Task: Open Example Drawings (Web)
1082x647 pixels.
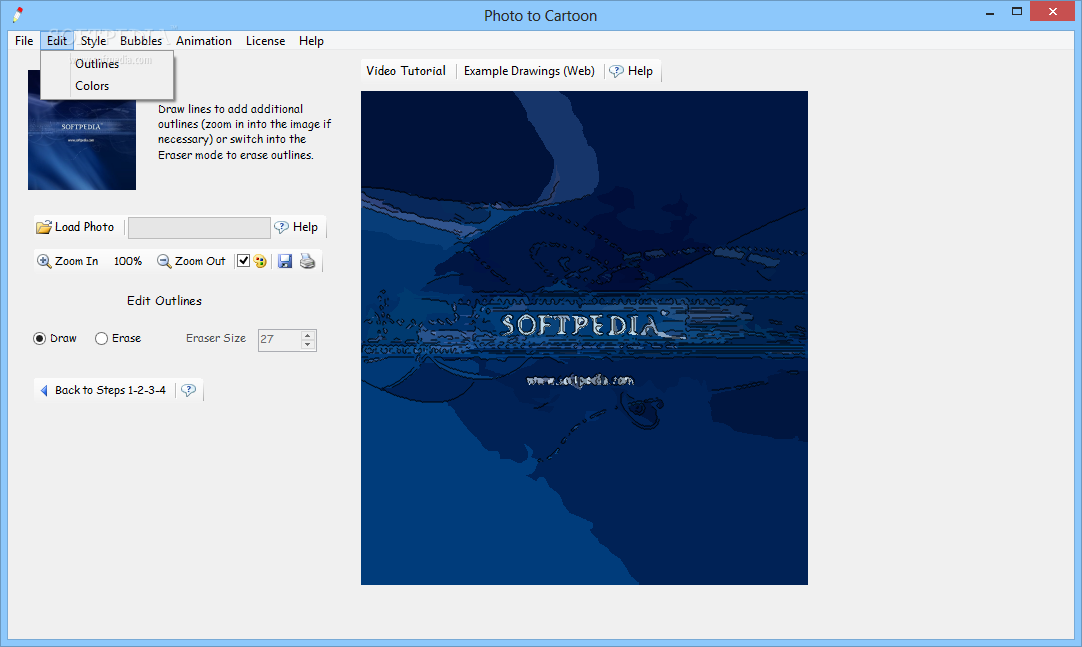Action: click(529, 71)
